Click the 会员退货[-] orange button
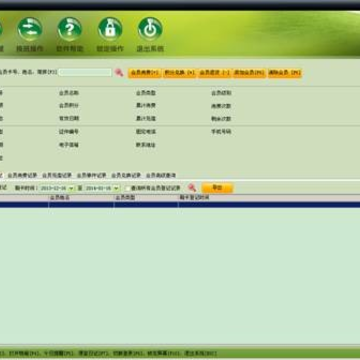 [215, 73]
